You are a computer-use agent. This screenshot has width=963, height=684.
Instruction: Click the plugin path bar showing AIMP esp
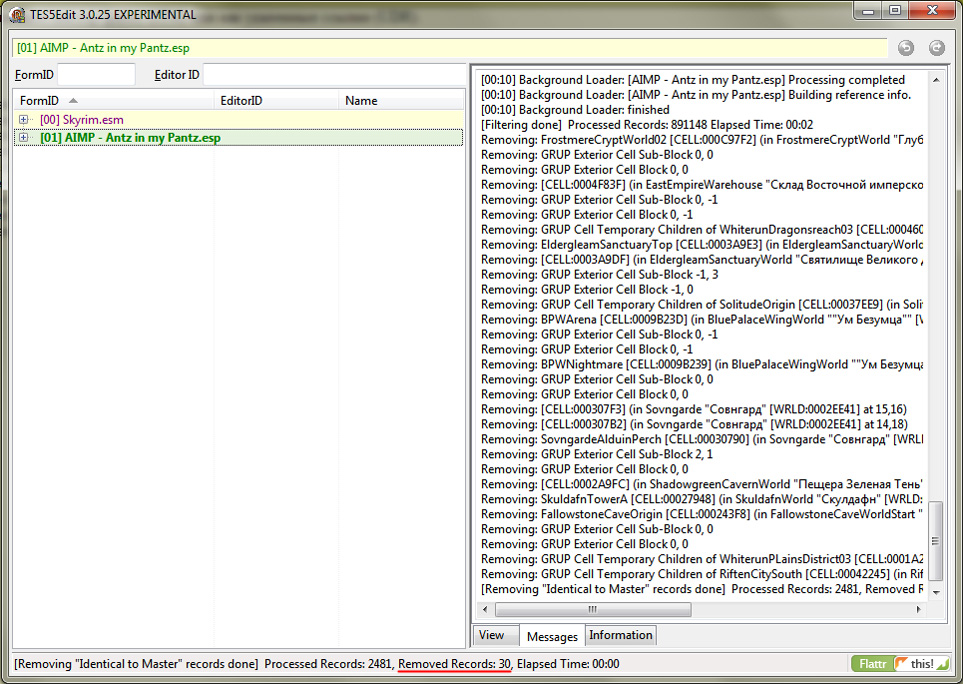pos(450,48)
